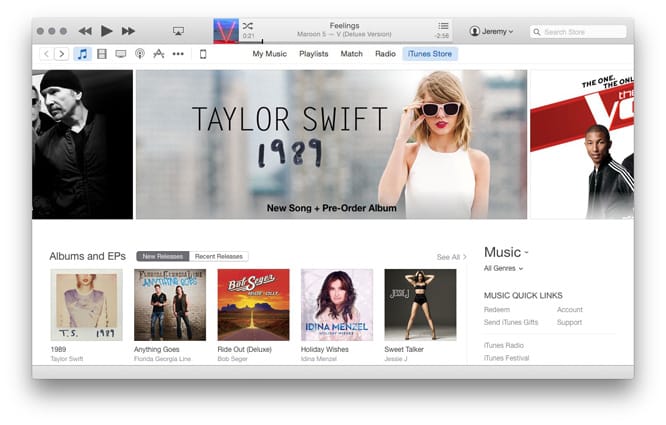Open the Up Next list icon
The height and width of the screenshot is (425, 666).
pyautogui.click(x=443, y=26)
